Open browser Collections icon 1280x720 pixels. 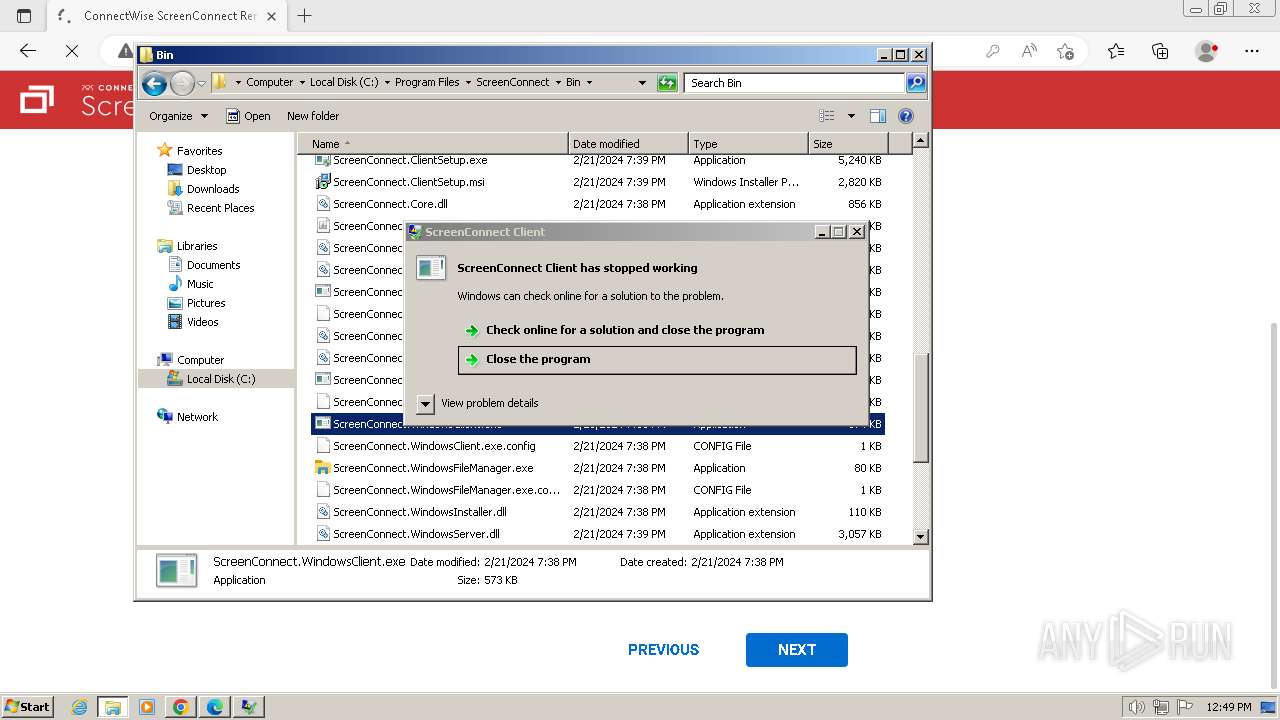click(1160, 51)
